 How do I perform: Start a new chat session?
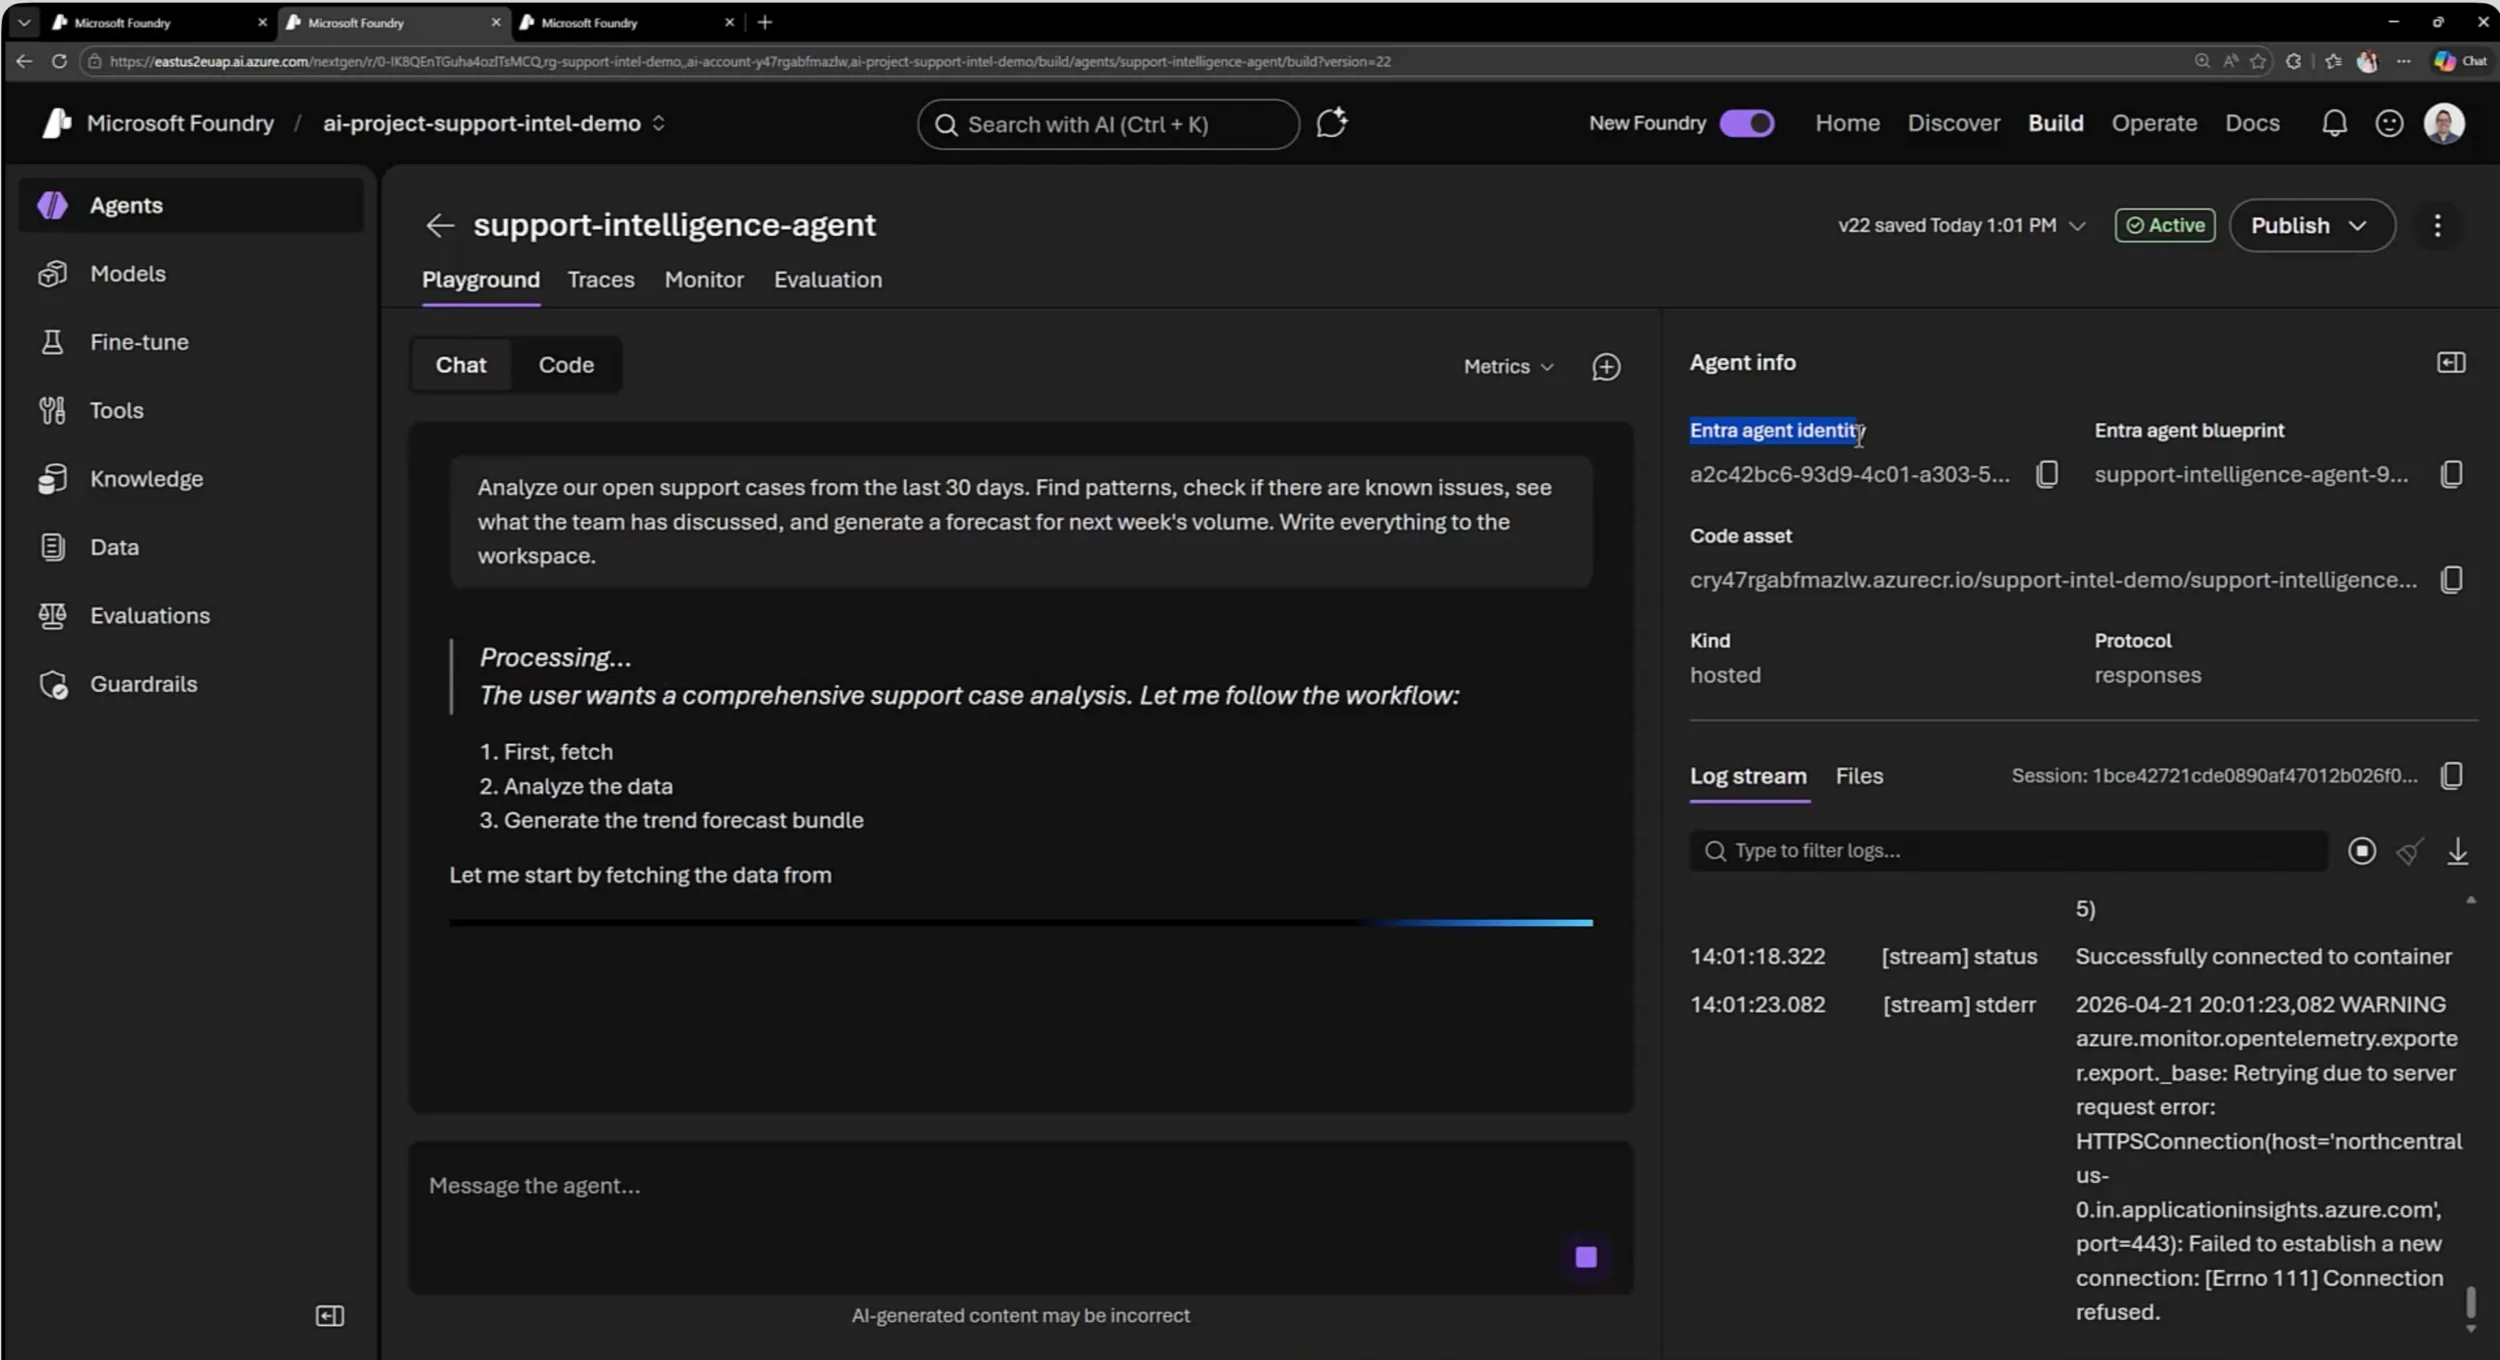click(1605, 366)
